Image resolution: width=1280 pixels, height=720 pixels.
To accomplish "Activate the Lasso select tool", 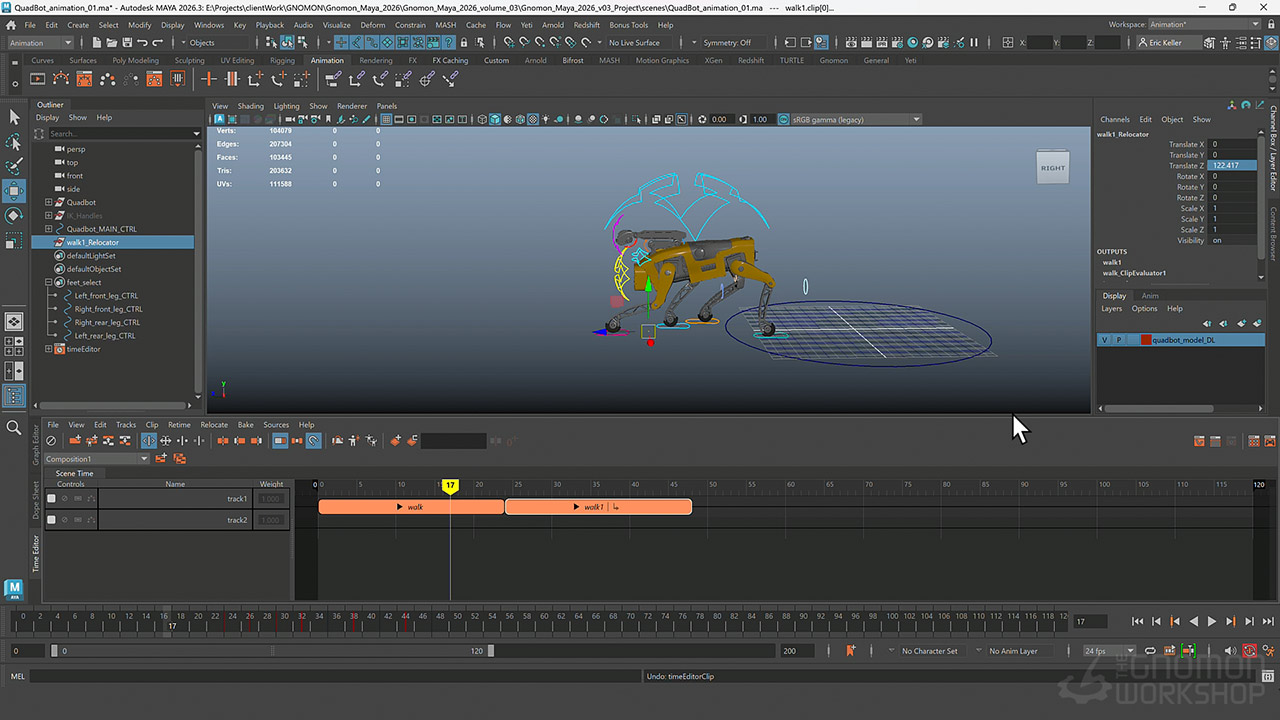I will [14, 142].
